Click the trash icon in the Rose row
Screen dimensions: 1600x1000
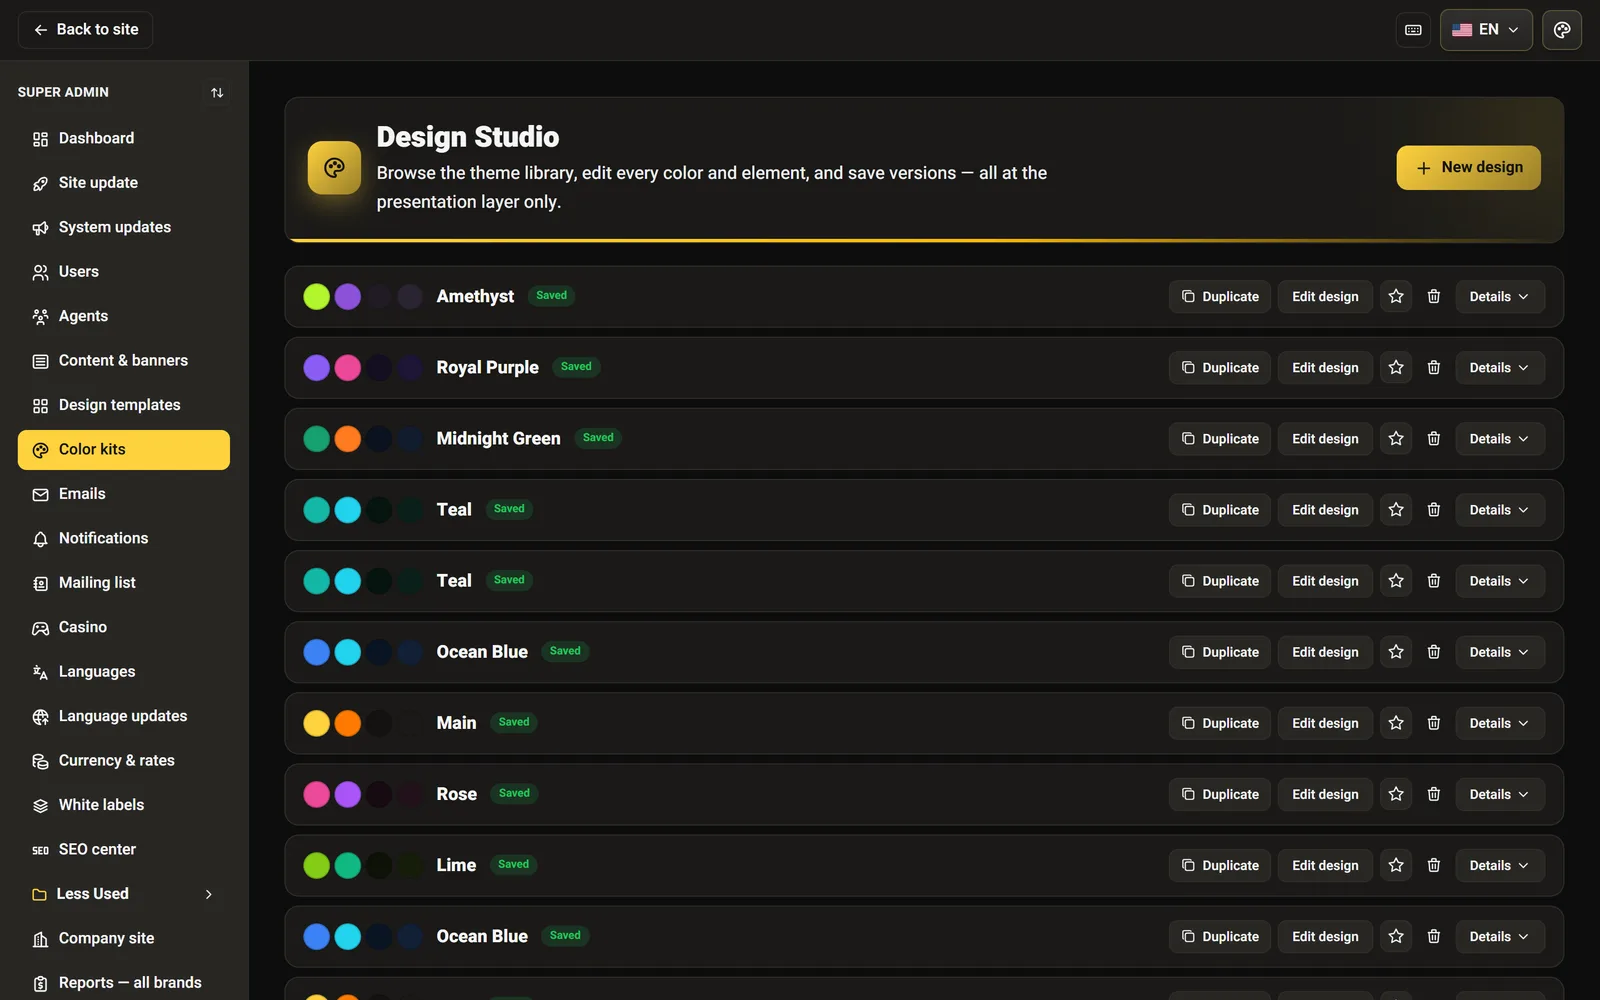pyautogui.click(x=1433, y=794)
